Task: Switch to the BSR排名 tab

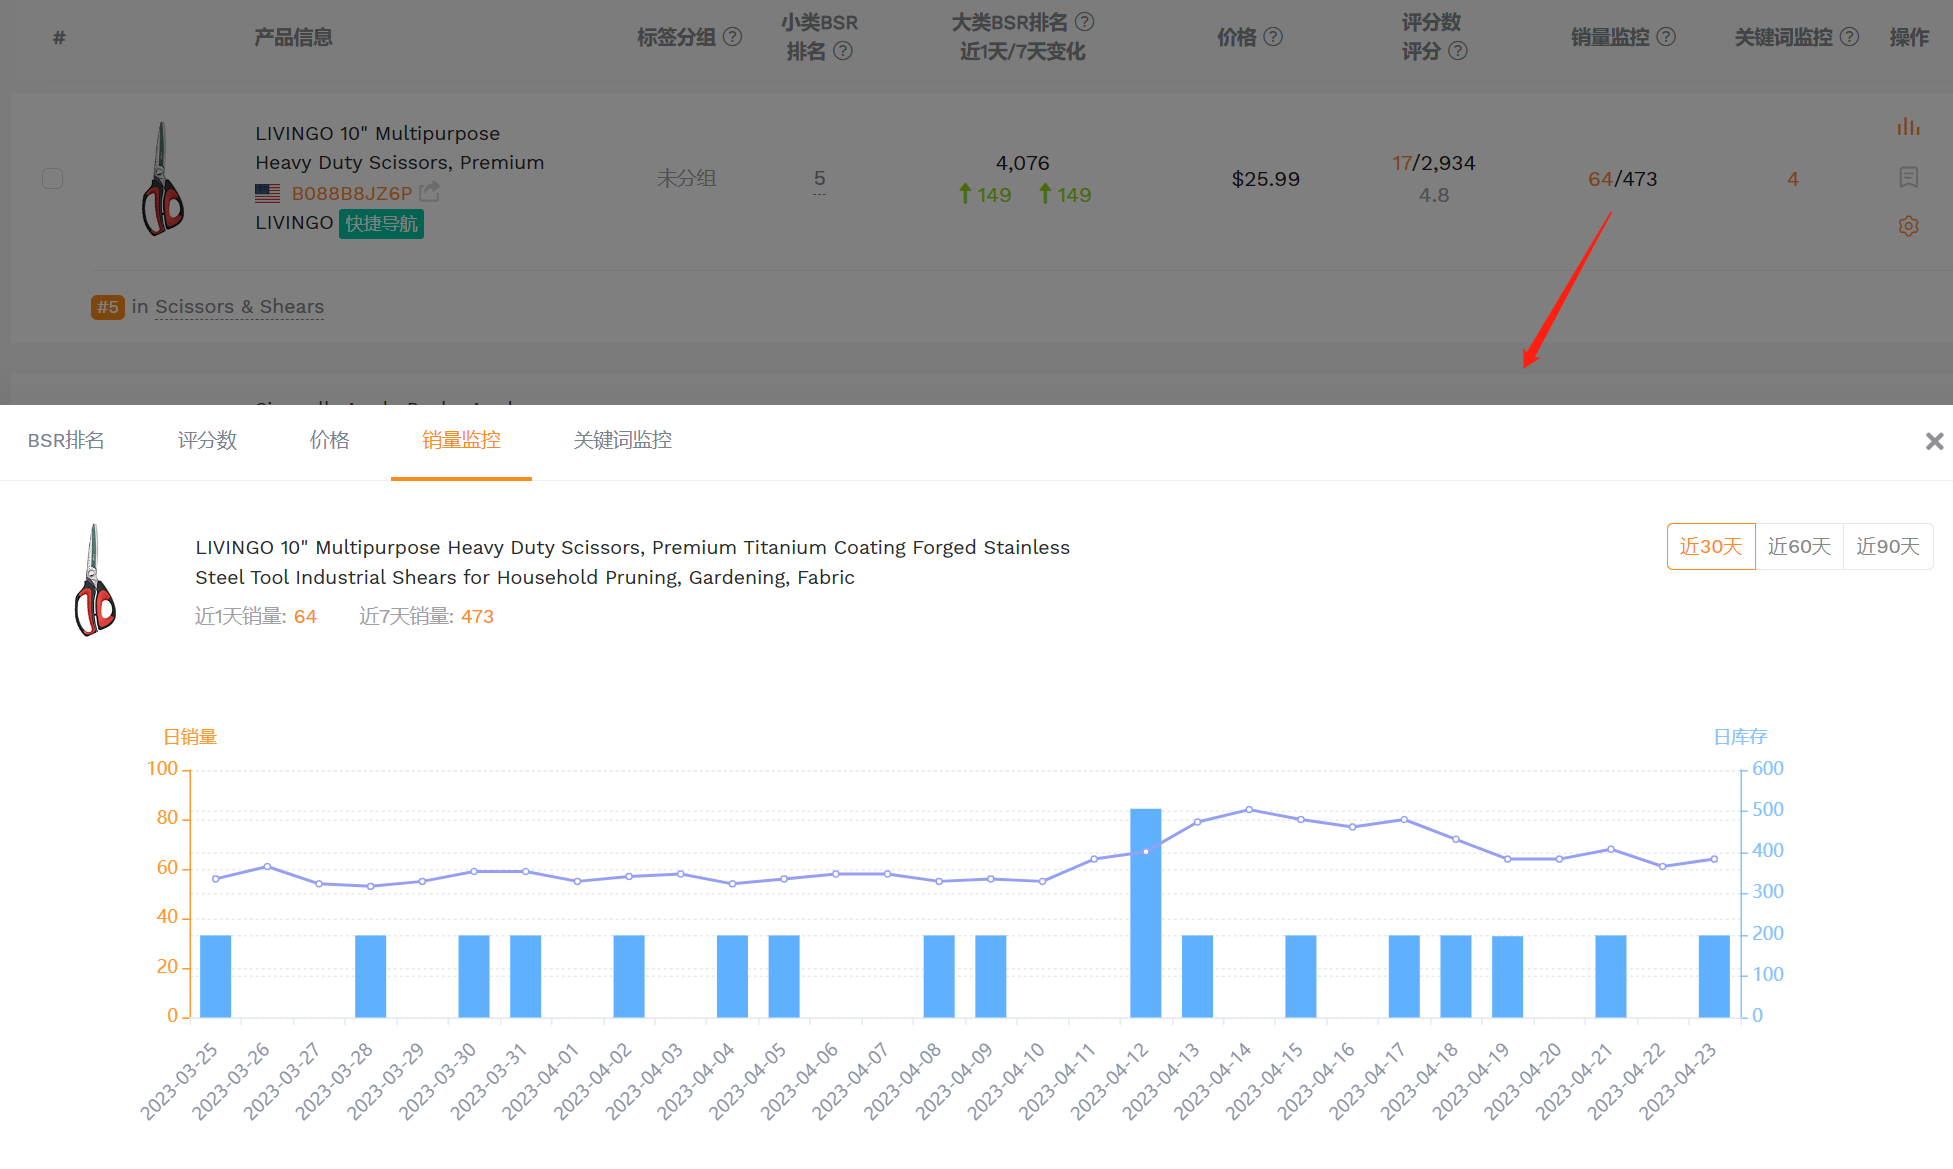Action: (66, 440)
